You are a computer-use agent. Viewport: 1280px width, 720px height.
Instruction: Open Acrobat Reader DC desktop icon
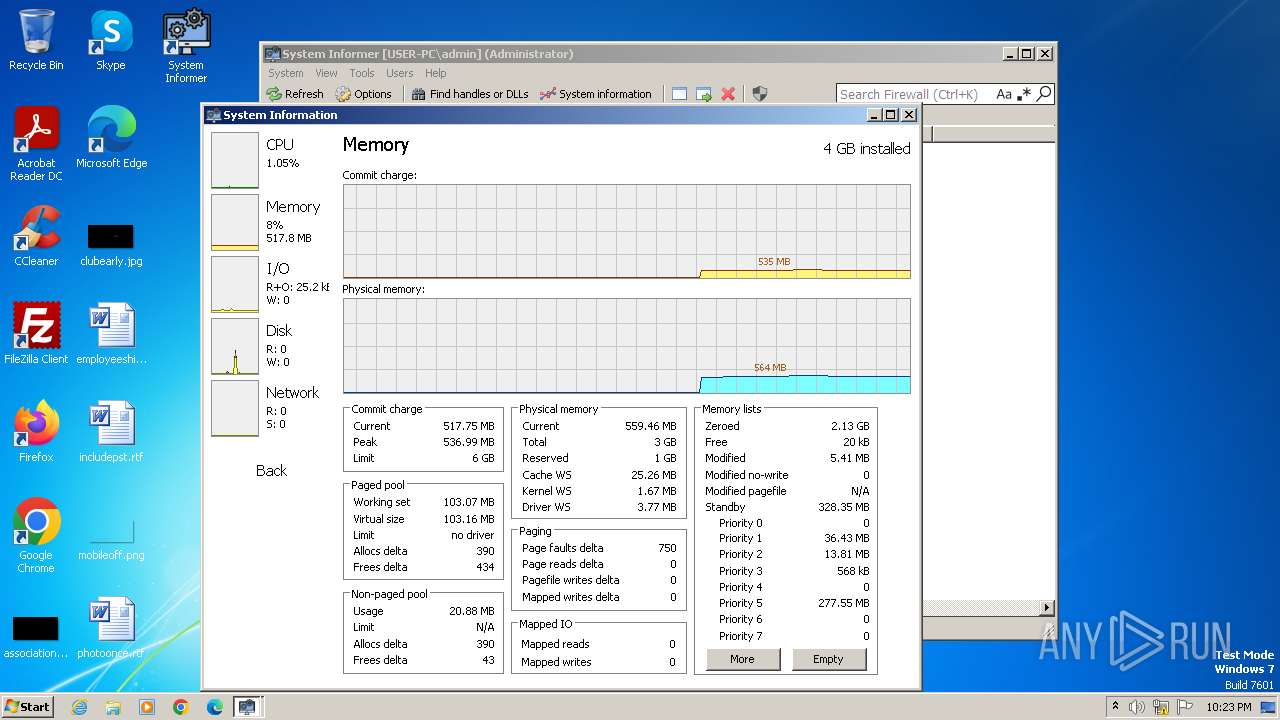[36, 144]
